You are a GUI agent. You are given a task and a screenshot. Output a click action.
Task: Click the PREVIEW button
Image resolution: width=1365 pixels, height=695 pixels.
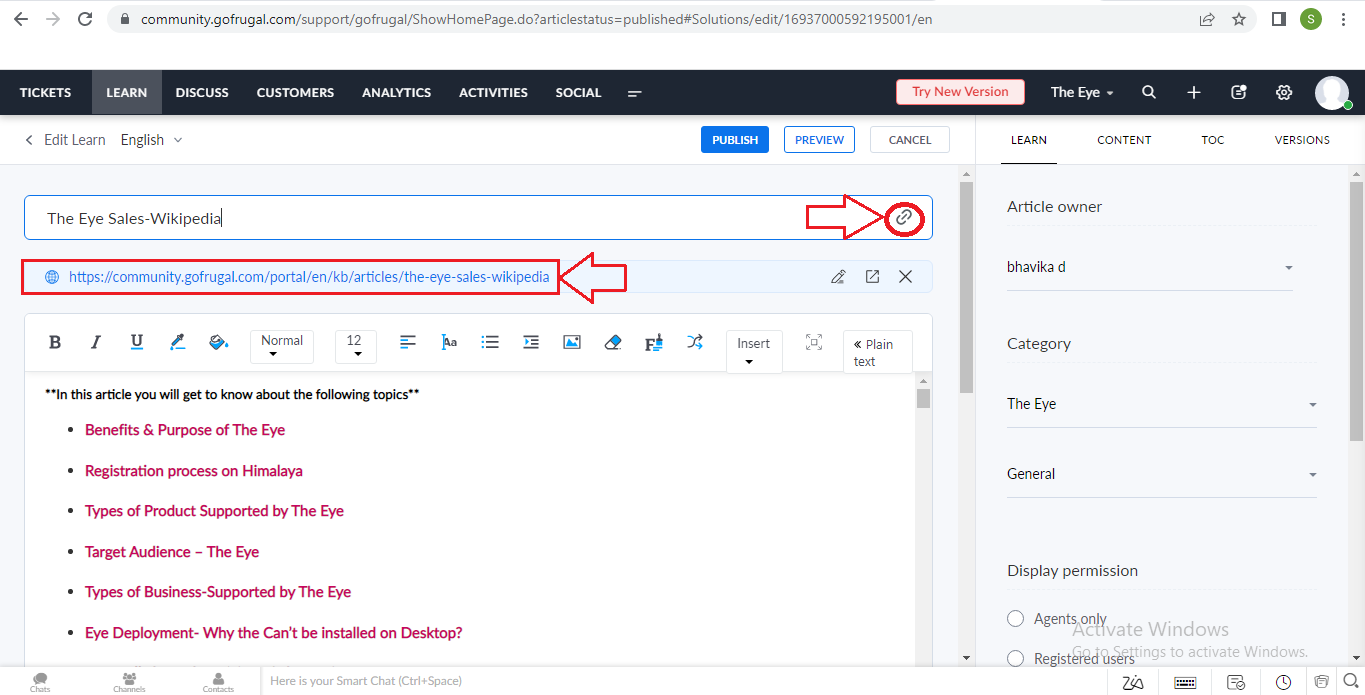pos(820,140)
